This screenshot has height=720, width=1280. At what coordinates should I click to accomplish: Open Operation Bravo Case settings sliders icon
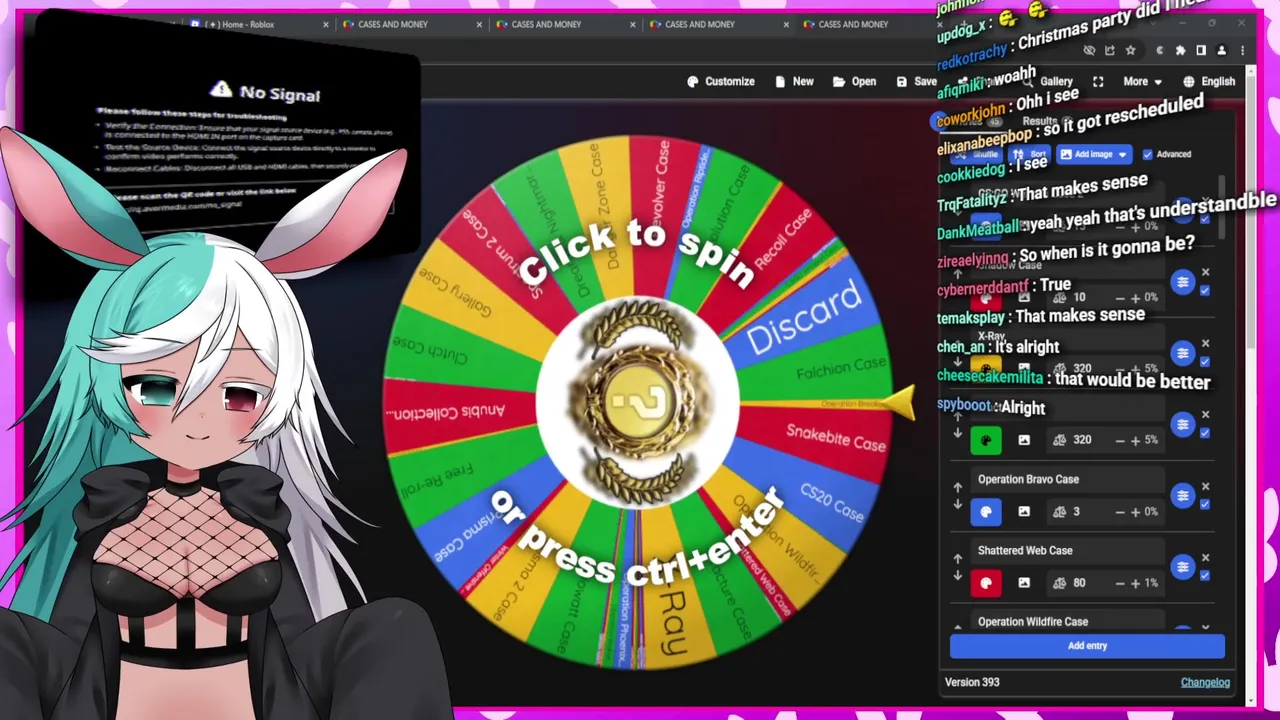1183,496
